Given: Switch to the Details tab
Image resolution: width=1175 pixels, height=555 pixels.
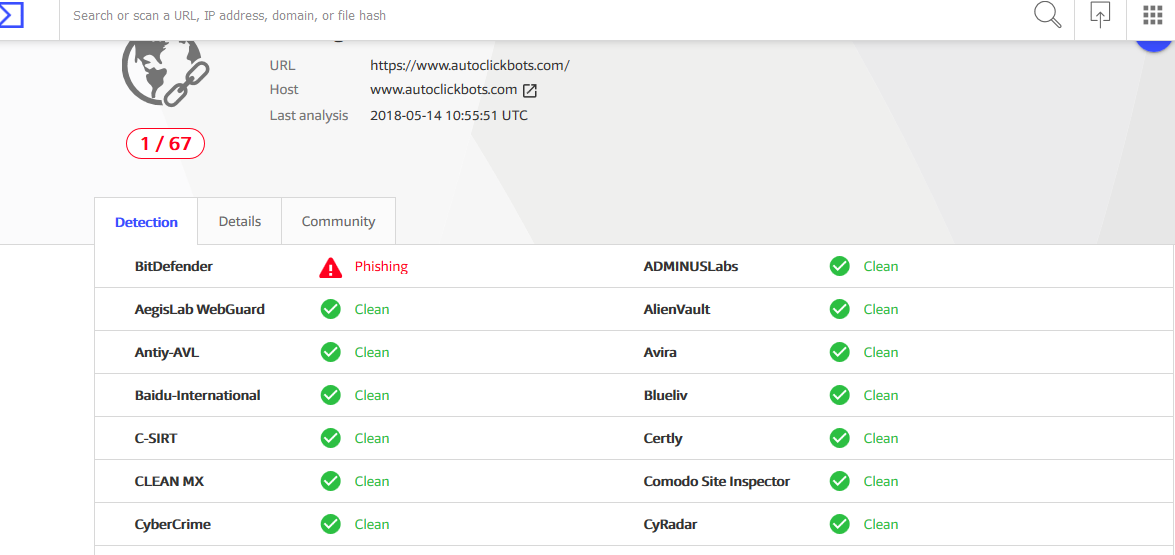Looking at the screenshot, I should tap(240, 221).
